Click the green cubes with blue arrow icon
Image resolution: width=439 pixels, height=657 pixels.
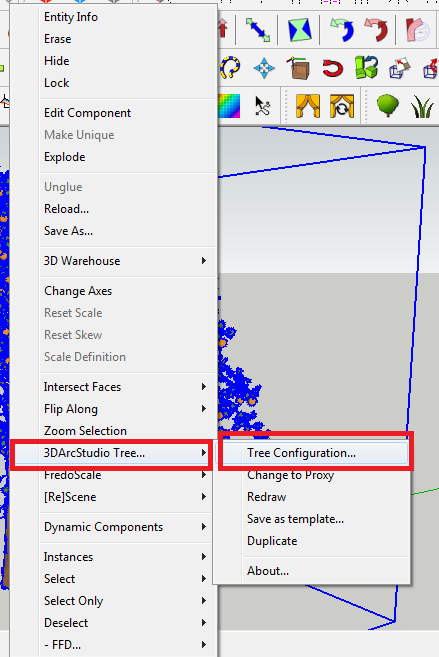coord(367,68)
